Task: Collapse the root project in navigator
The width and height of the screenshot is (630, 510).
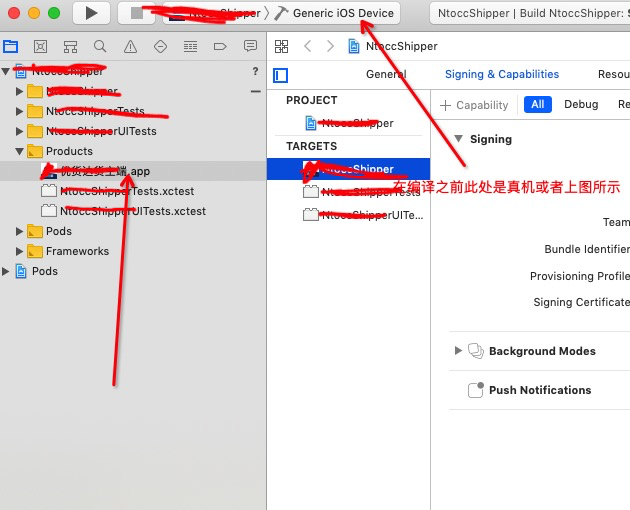Action: click(6, 72)
